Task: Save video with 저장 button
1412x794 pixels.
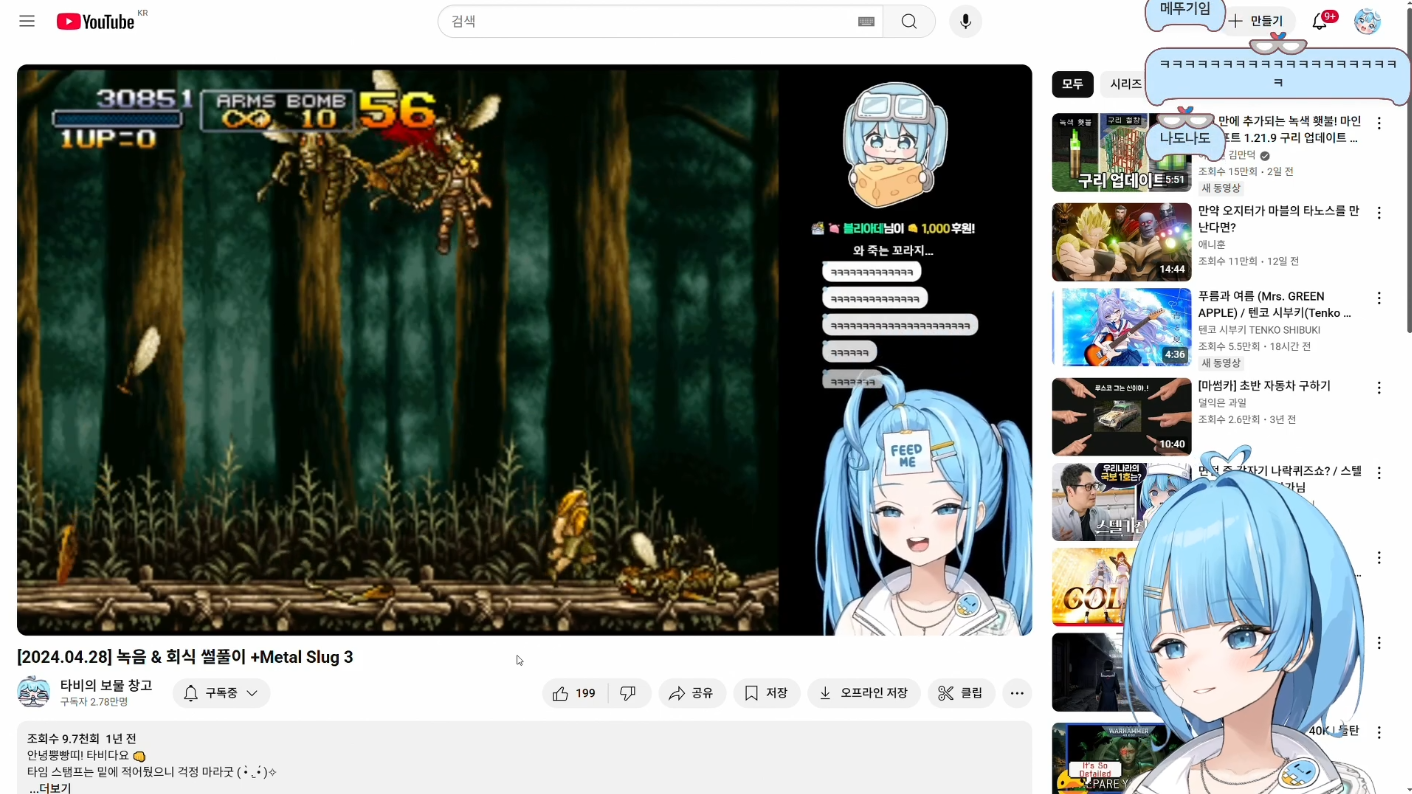Action: tap(766, 693)
